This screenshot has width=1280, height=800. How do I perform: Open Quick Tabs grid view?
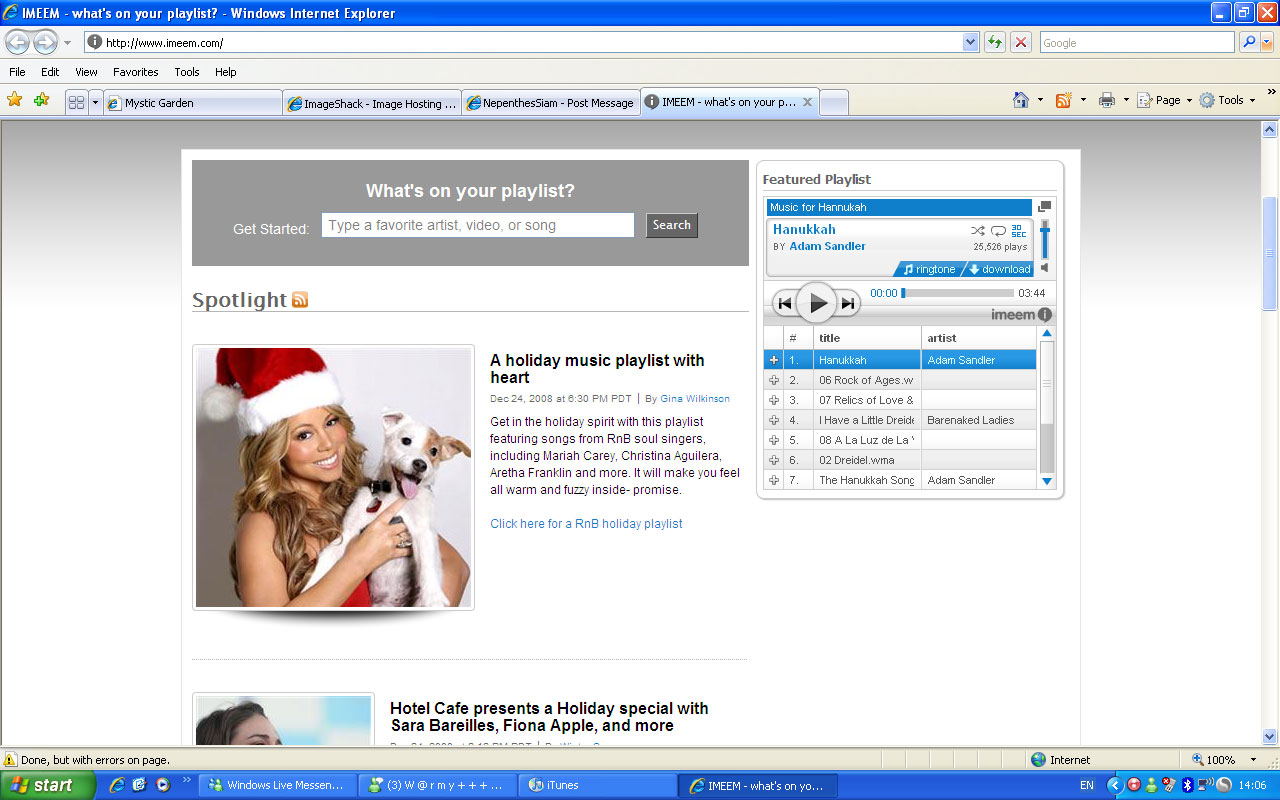(x=76, y=102)
